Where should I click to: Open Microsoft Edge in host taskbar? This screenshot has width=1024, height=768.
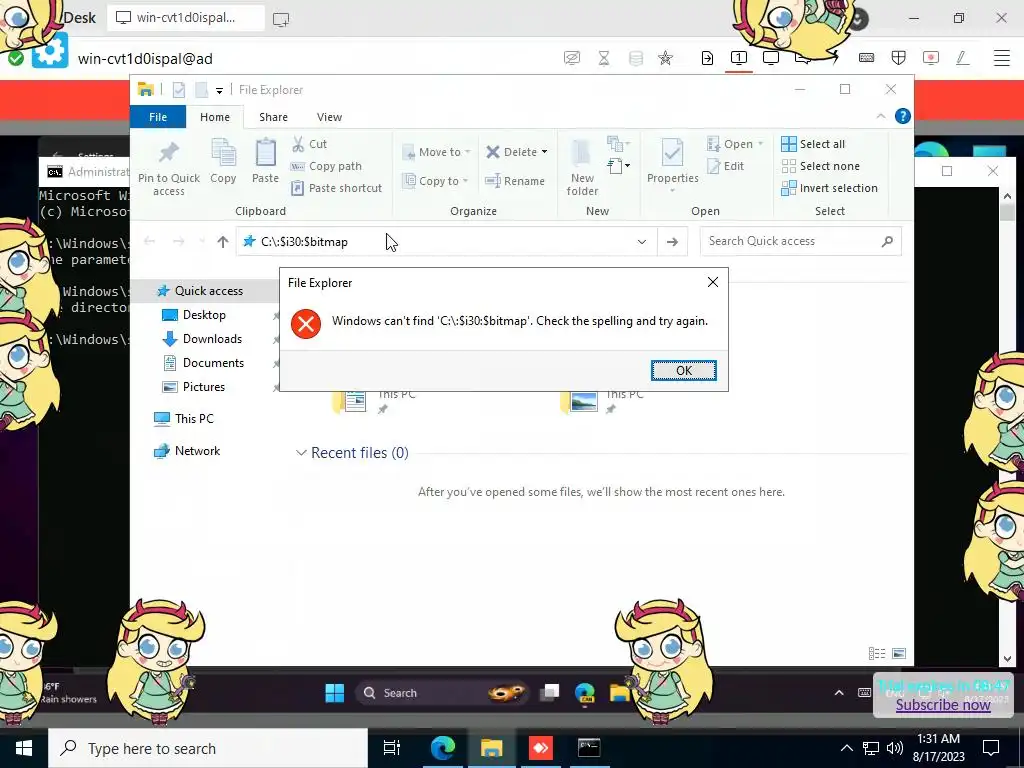coord(442,748)
